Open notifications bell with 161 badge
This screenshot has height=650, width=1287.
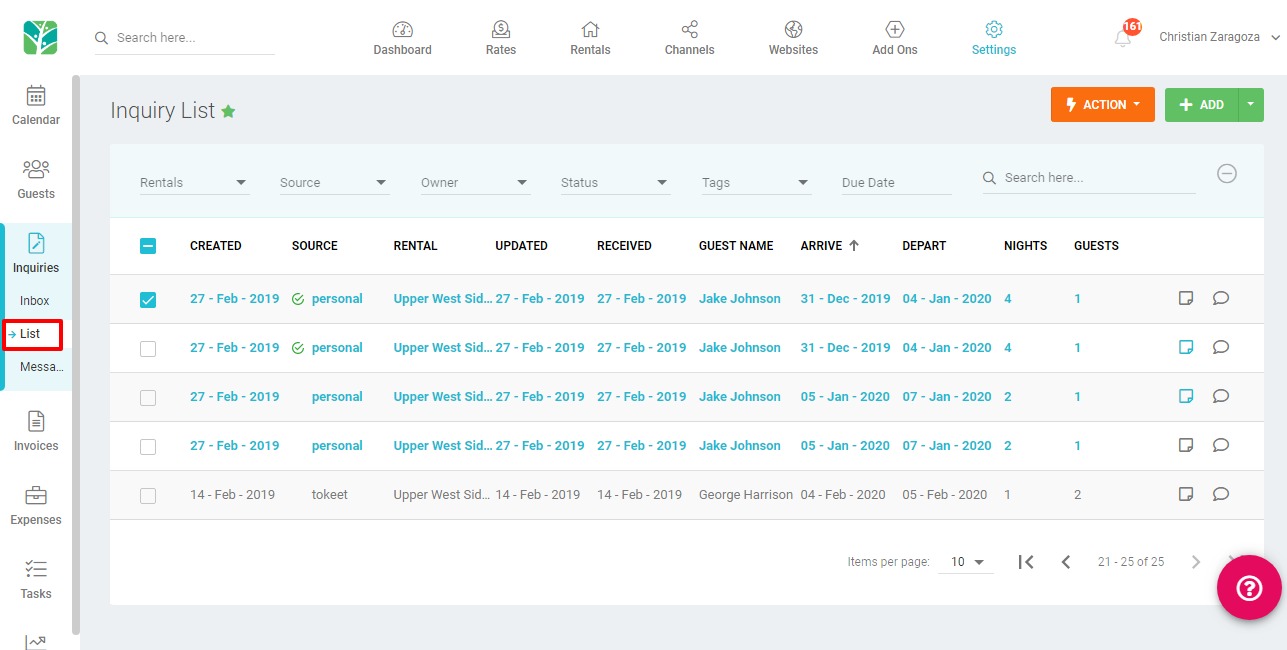pyautogui.click(x=1125, y=35)
